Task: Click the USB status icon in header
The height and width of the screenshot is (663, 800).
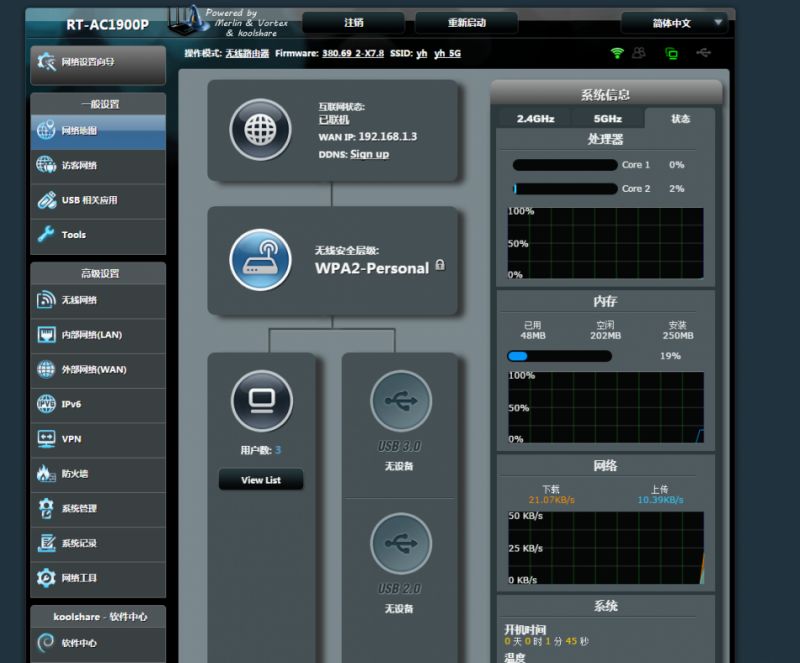Action: (703, 53)
